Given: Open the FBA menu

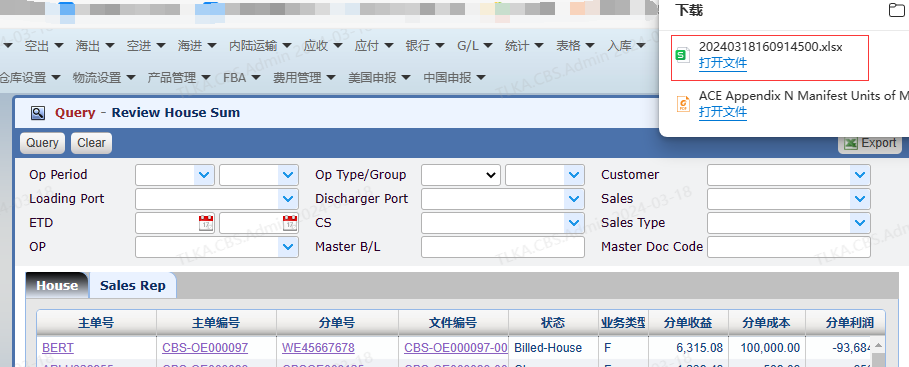Looking at the screenshot, I should click(x=242, y=77).
